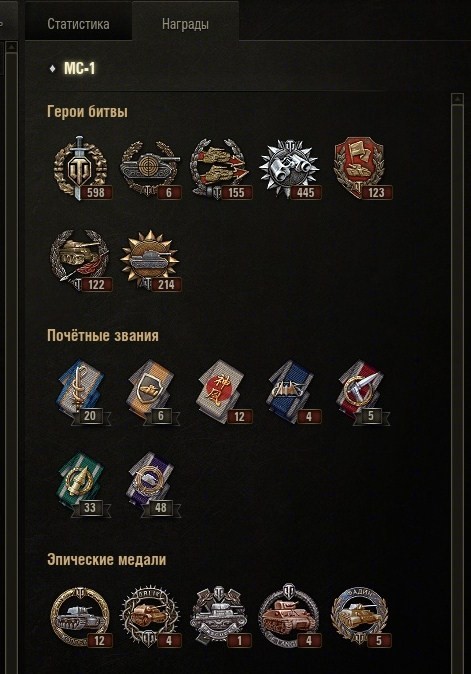
Task: Click the red feather tank medal 122
Action: (x=81, y=260)
